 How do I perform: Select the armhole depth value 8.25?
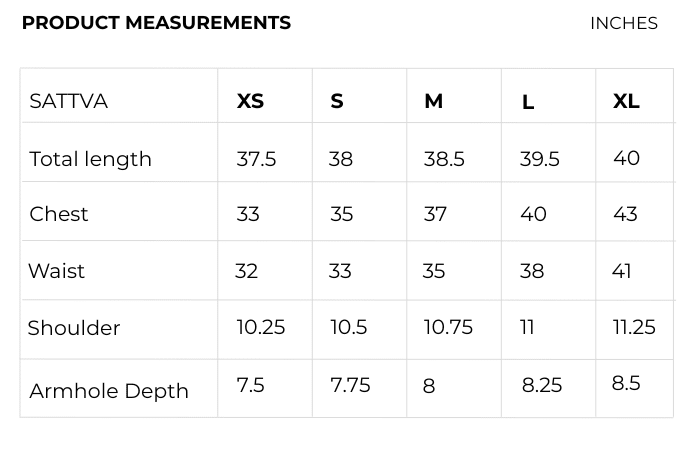pos(542,385)
